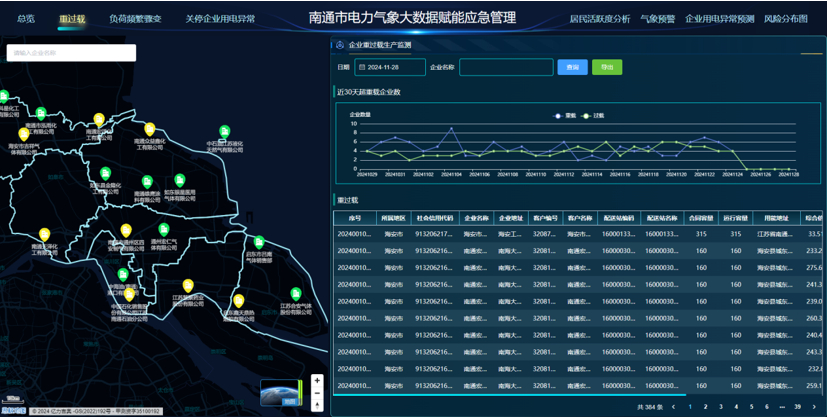Click the yellow marker for 海安市吉祥气体有限公司
Viewport: 827px width, 417px height.
click(24, 134)
